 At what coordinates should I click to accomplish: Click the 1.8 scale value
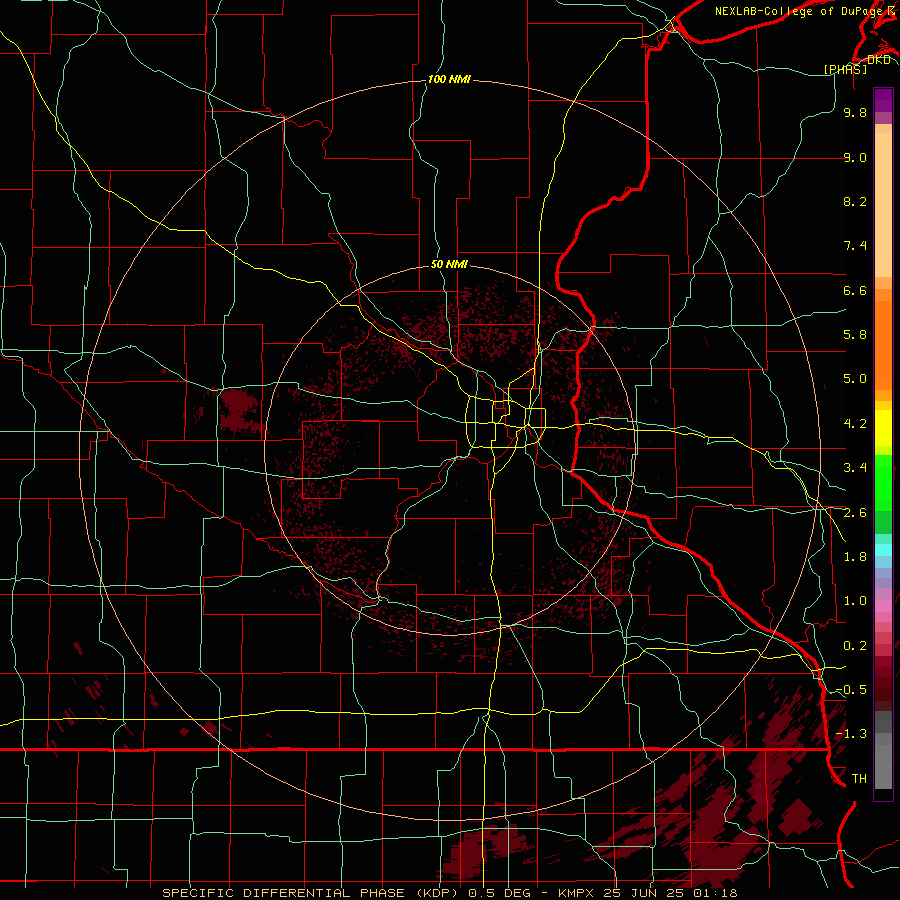(855, 557)
